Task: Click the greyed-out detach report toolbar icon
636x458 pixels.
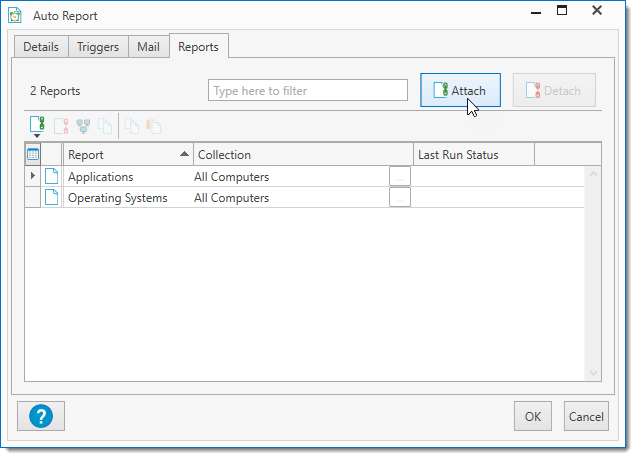Action: click(61, 126)
